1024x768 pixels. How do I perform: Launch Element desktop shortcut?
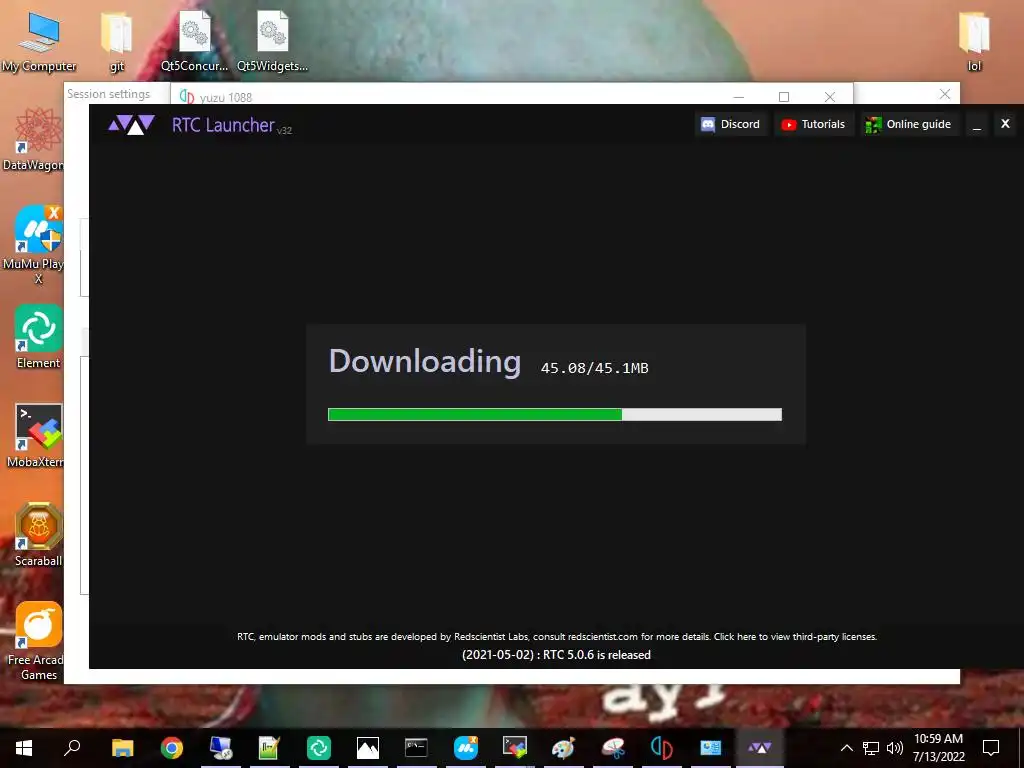tap(39, 336)
